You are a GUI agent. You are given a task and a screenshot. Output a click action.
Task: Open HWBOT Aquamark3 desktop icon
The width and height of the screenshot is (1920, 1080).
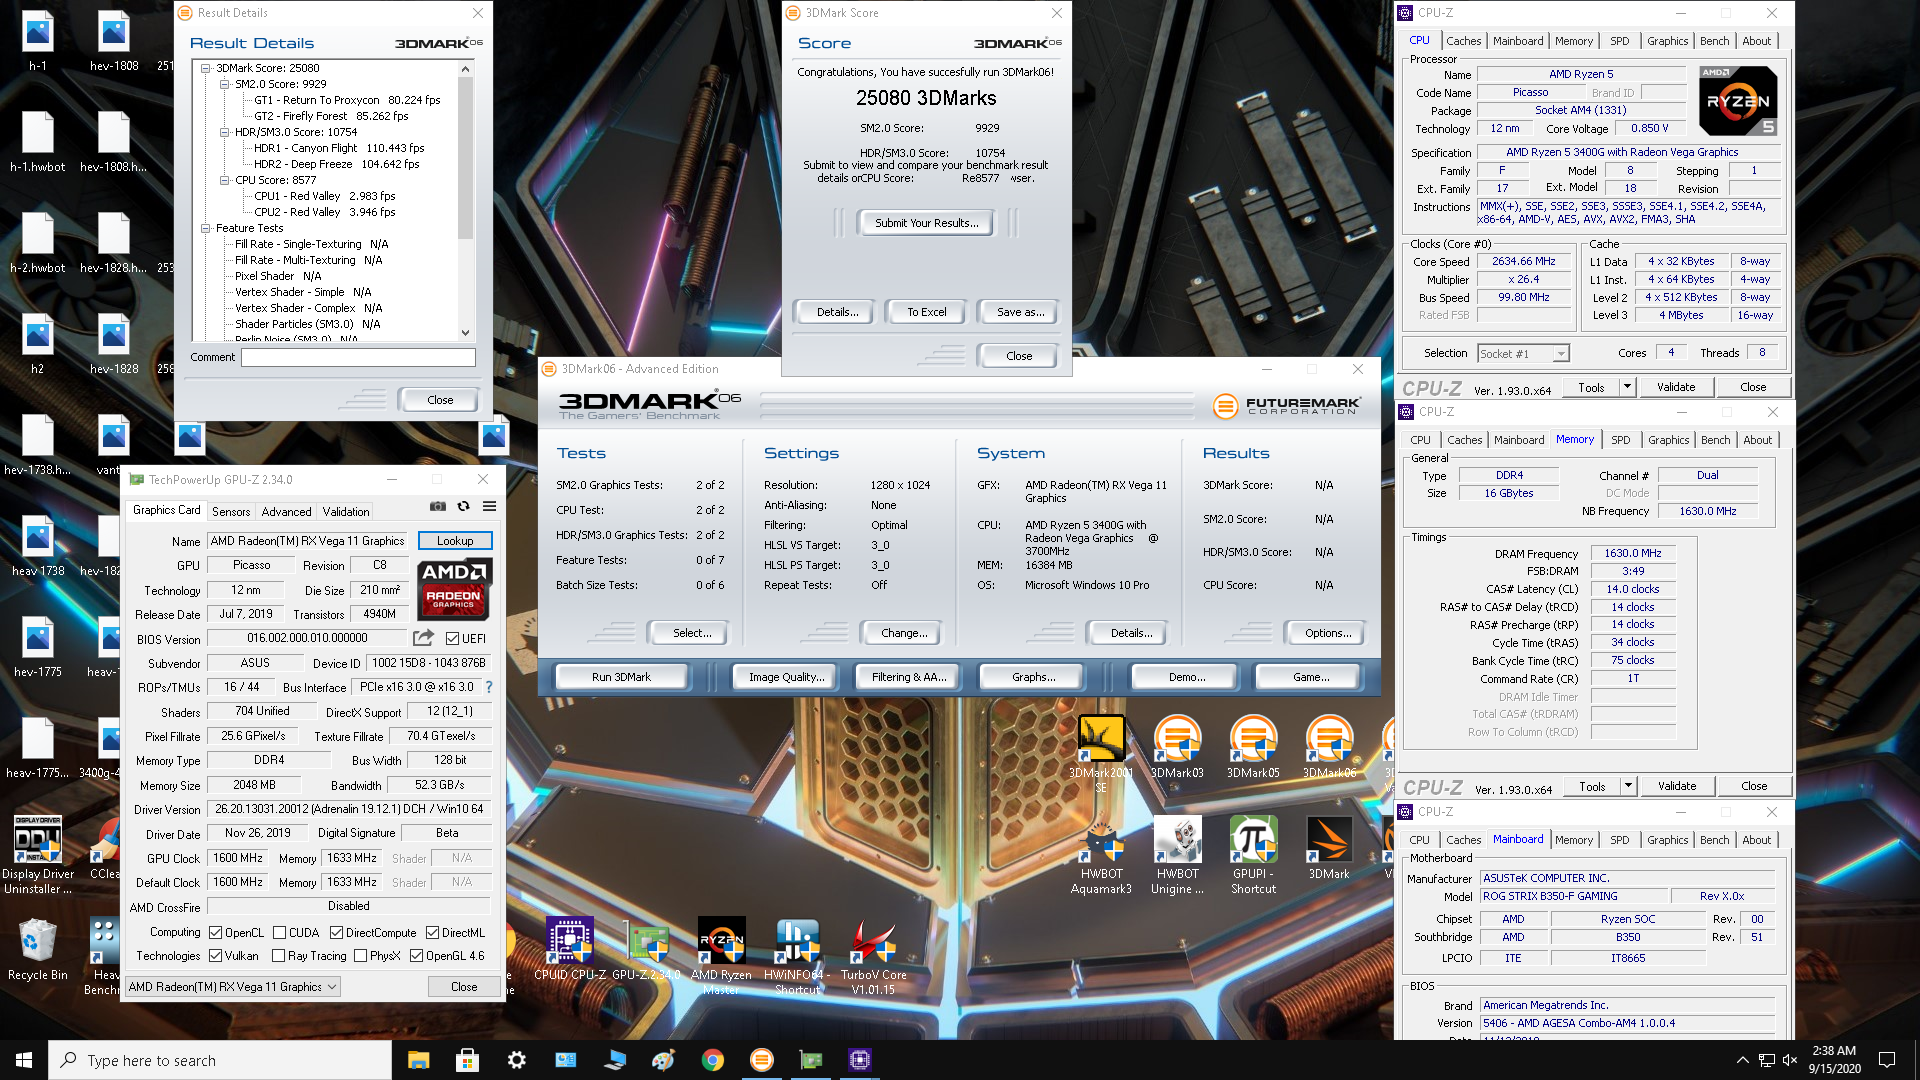[1101, 855]
